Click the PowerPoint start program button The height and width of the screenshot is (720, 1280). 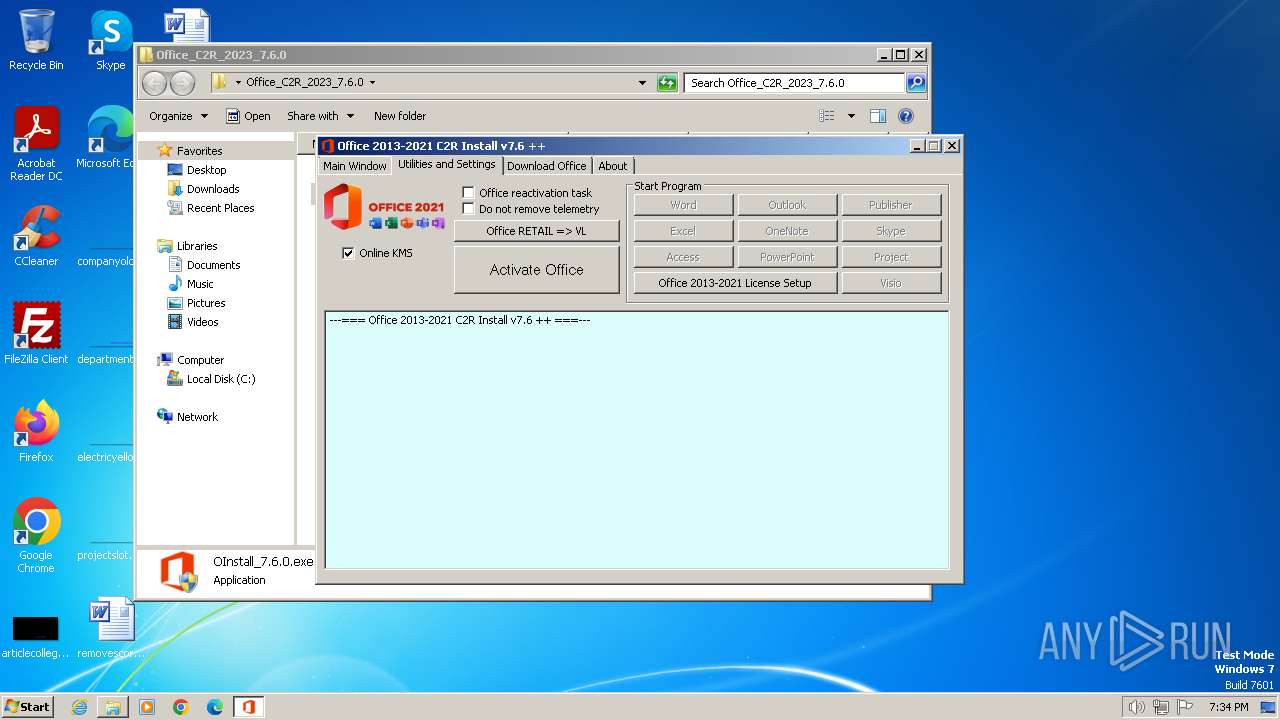[787, 257]
